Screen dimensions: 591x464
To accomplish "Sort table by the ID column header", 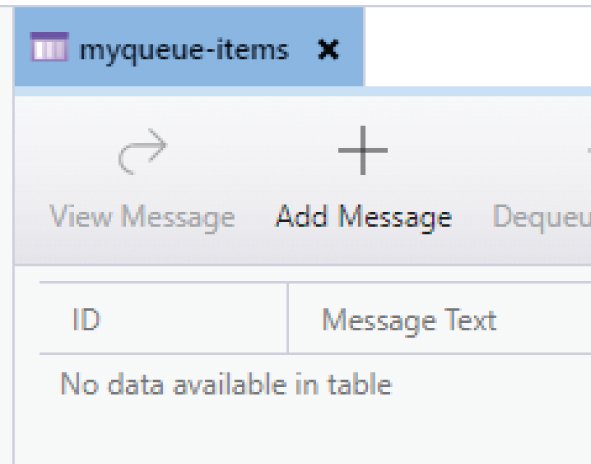I will [x=164, y=319].
